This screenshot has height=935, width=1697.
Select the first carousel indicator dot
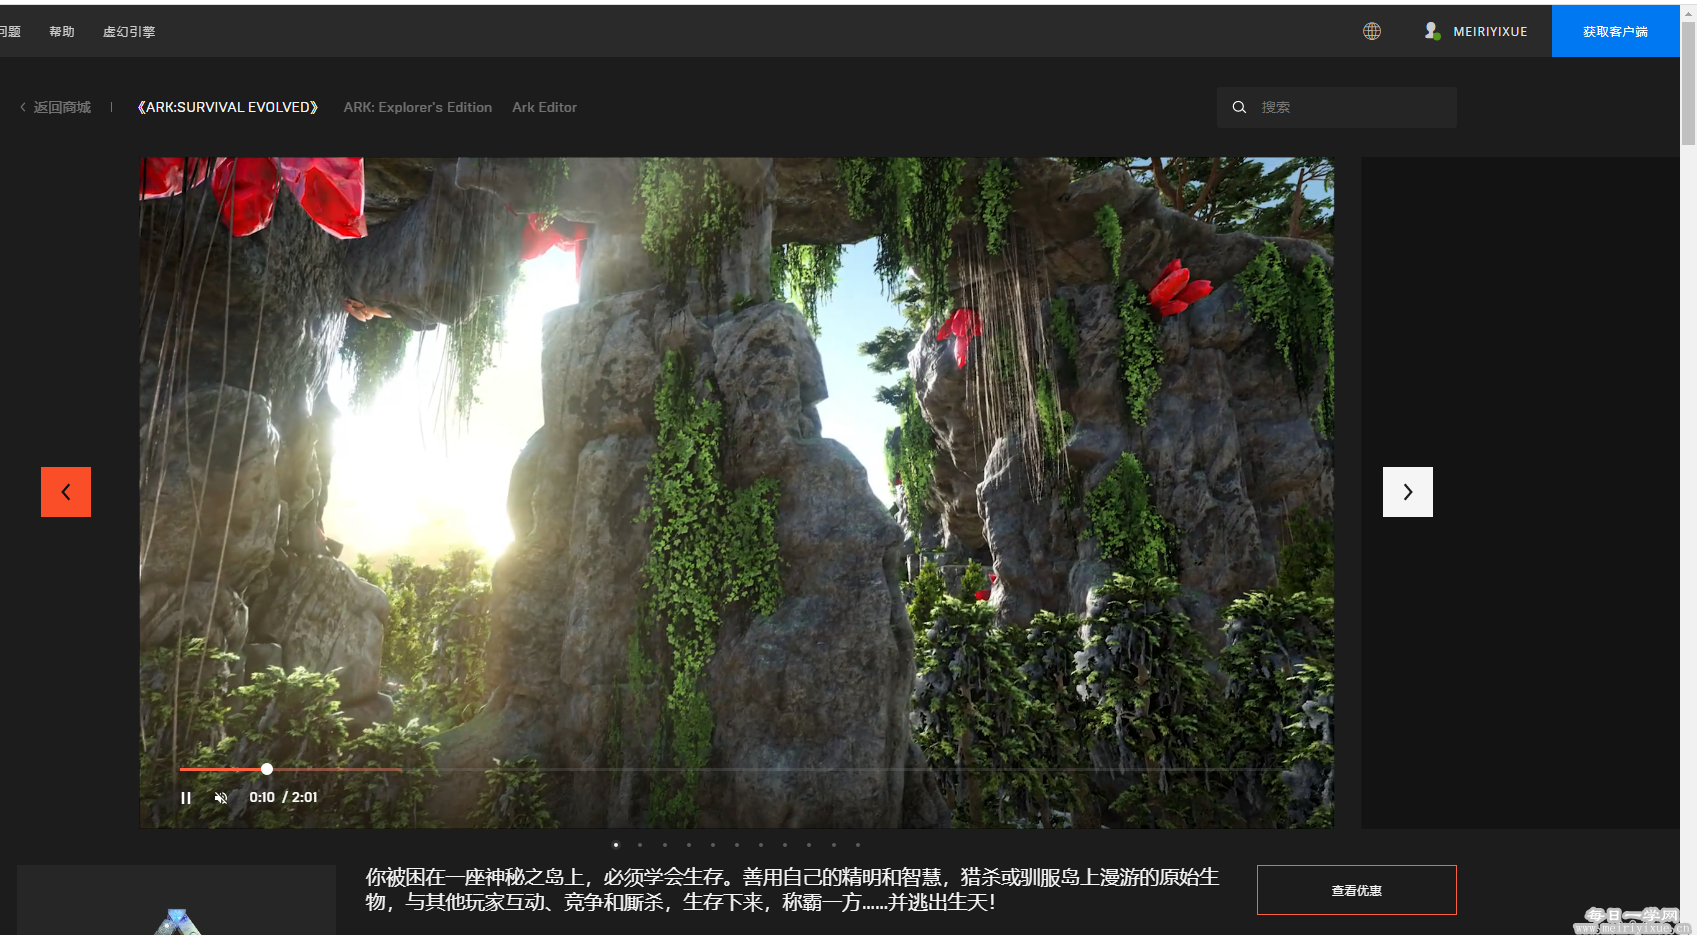click(x=616, y=845)
